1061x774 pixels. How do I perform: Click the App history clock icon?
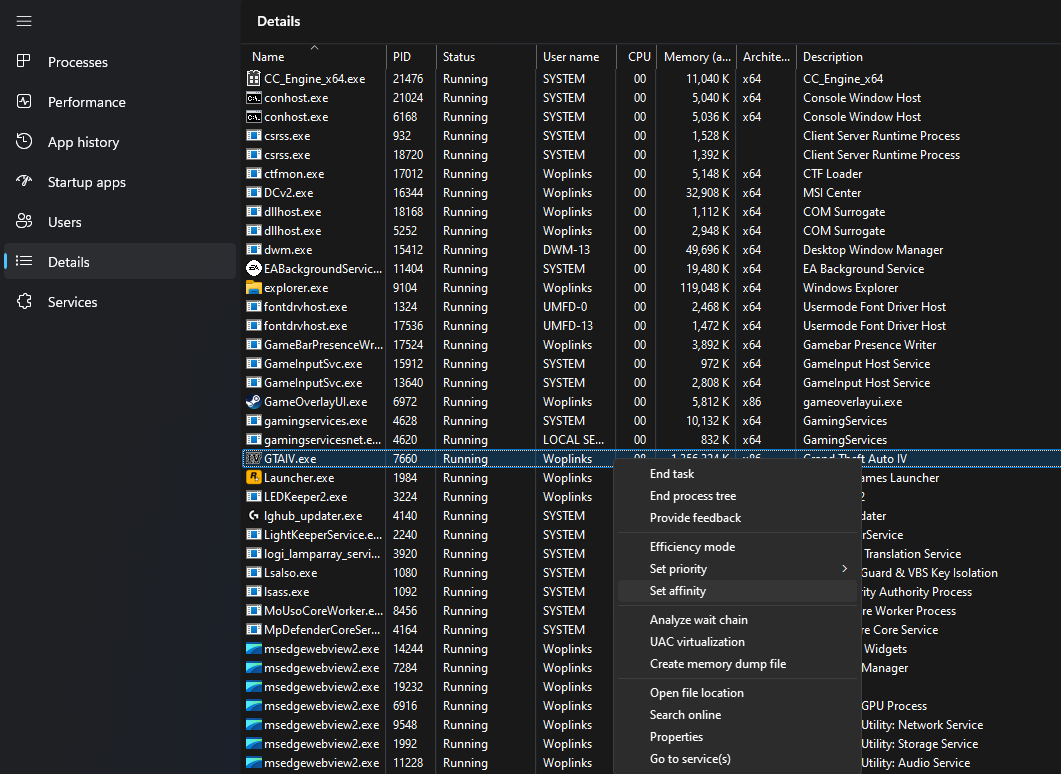pos(24,141)
